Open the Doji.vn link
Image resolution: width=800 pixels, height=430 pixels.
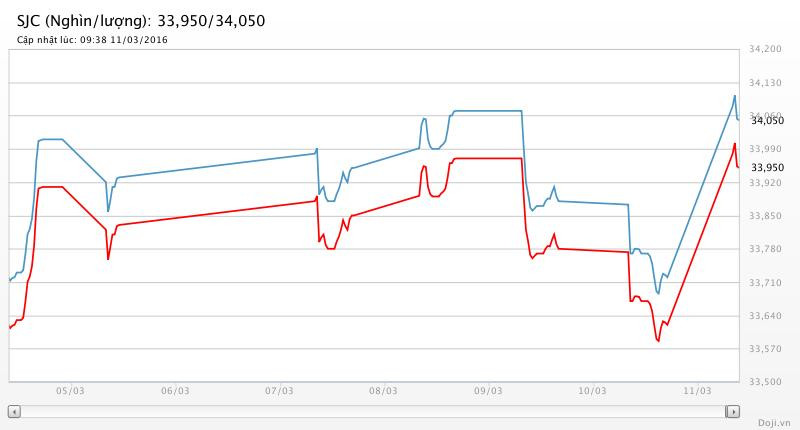[x=775, y=423]
